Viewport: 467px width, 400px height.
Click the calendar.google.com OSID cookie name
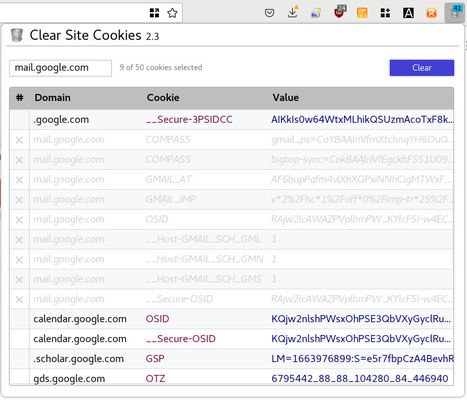[157, 319]
